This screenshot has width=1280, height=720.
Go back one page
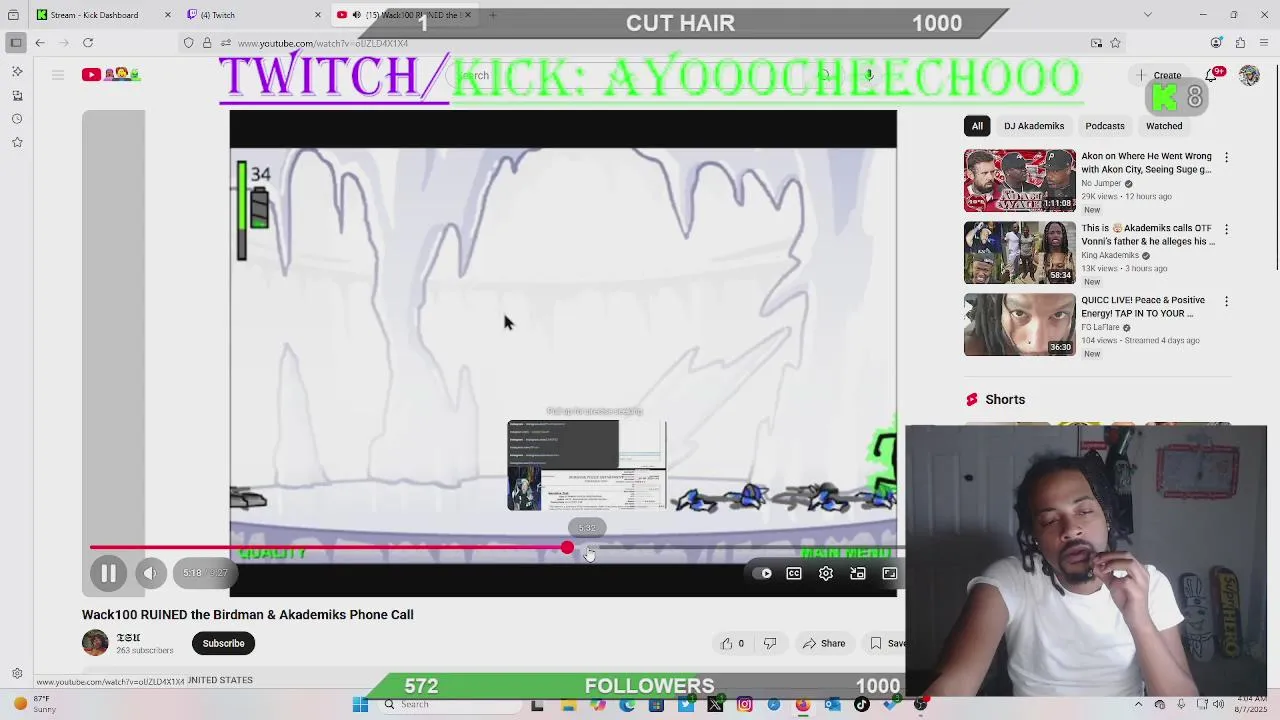(x=40, y=43)
